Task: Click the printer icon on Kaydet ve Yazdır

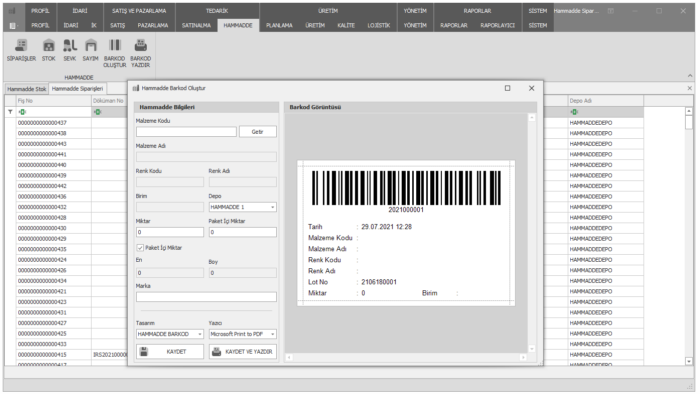Action: [217, 352]
